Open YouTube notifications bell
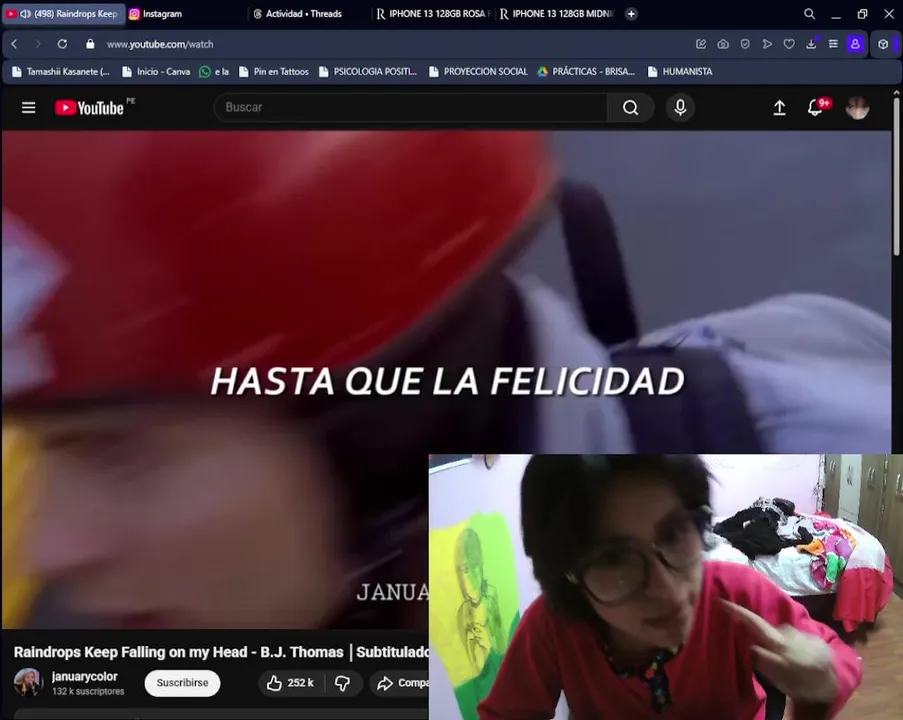The width and height of the screenshot is (903, 720). click(815, 108)
